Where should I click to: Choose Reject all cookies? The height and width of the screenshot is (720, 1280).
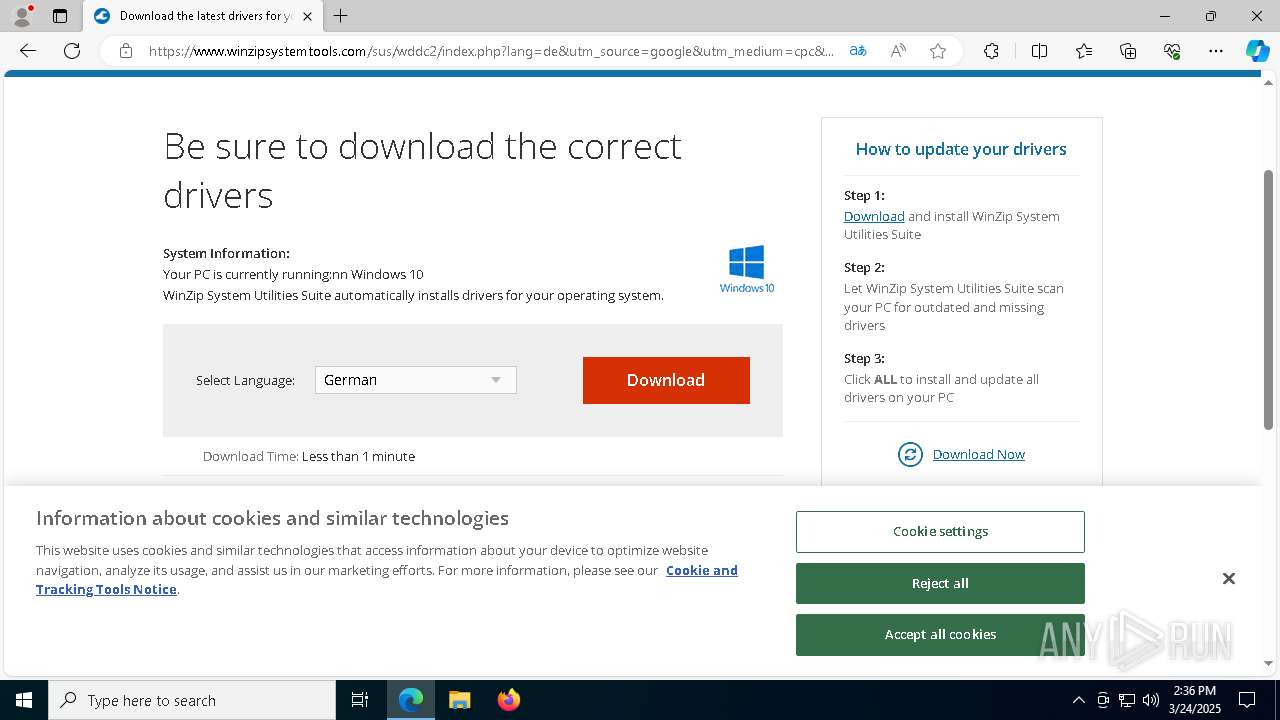(940, 583)
